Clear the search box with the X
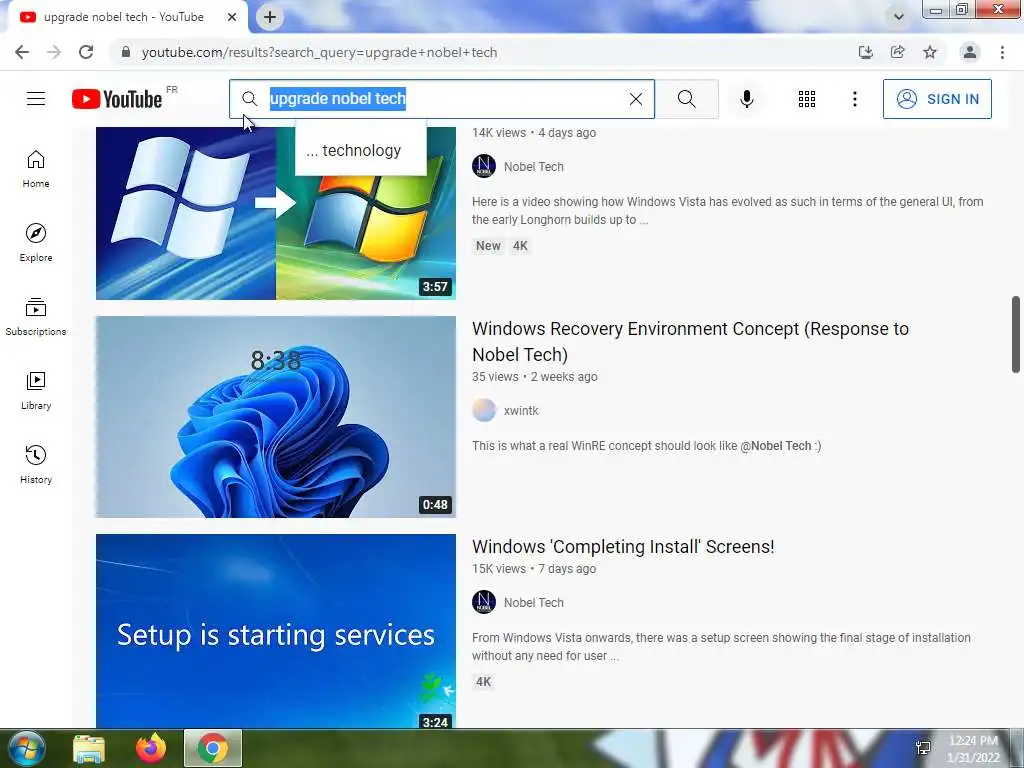 pos(635,99)
